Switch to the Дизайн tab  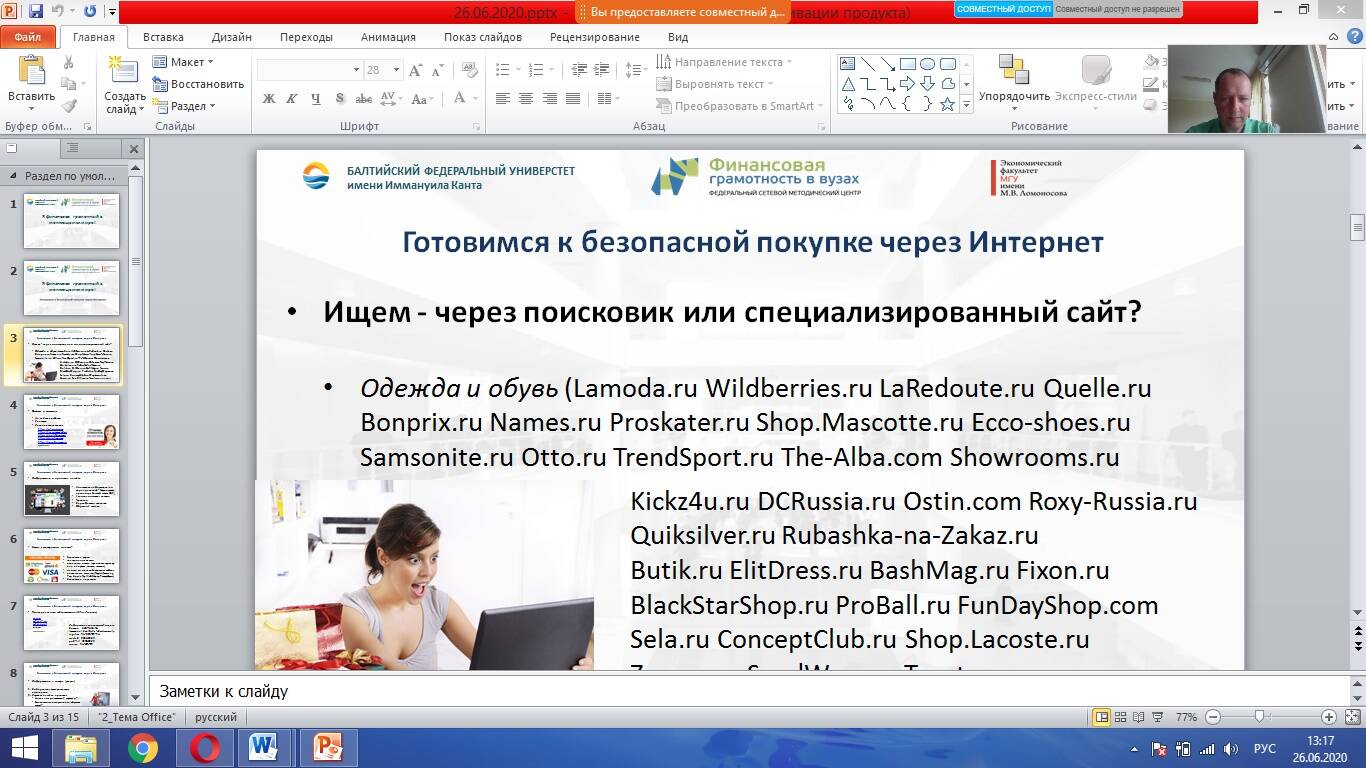coord(232,37)
